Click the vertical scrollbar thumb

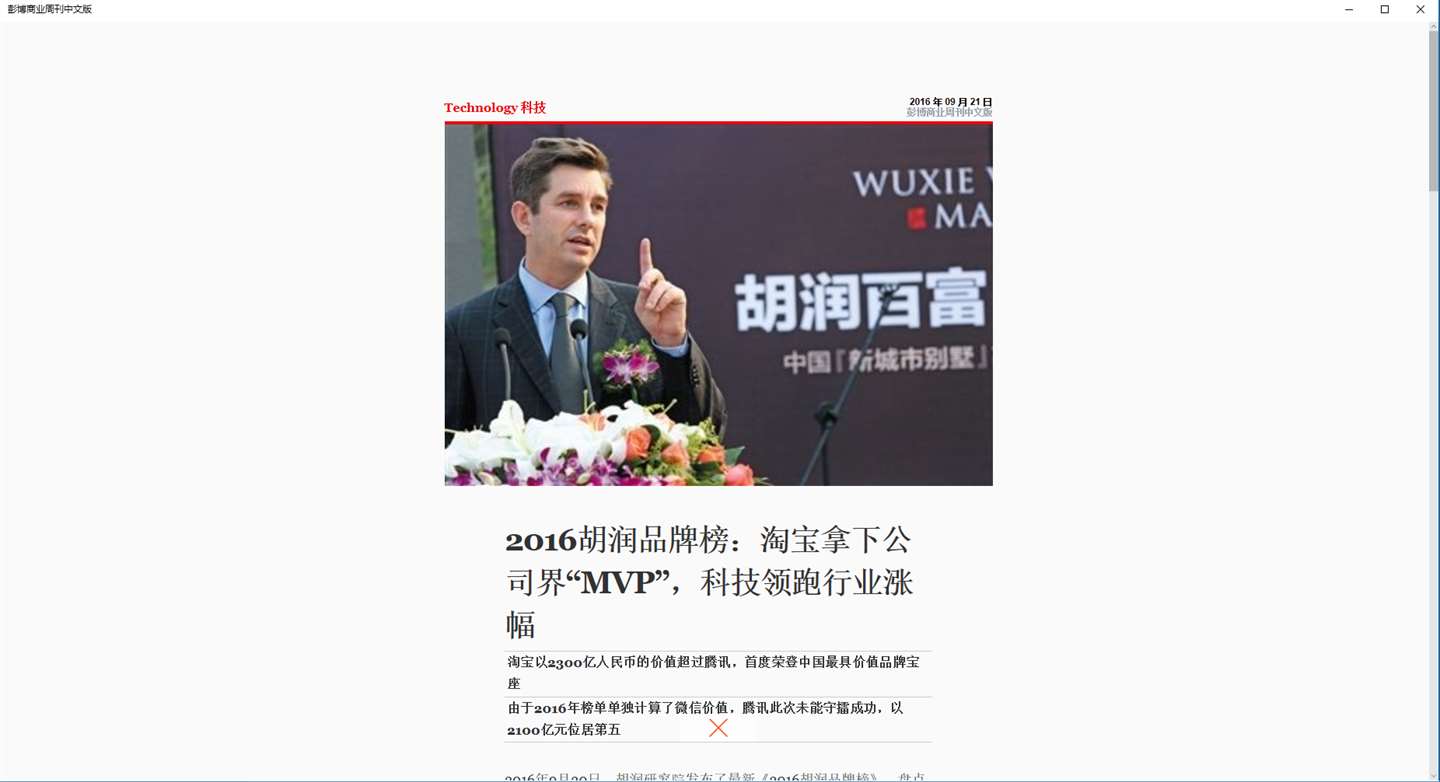click(x=1434, y=112)
